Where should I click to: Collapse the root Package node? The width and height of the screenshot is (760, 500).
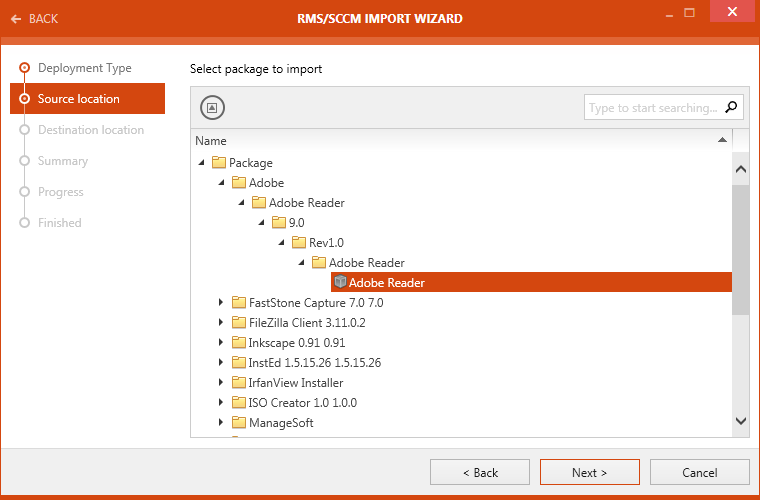click(x=201, y=163)
